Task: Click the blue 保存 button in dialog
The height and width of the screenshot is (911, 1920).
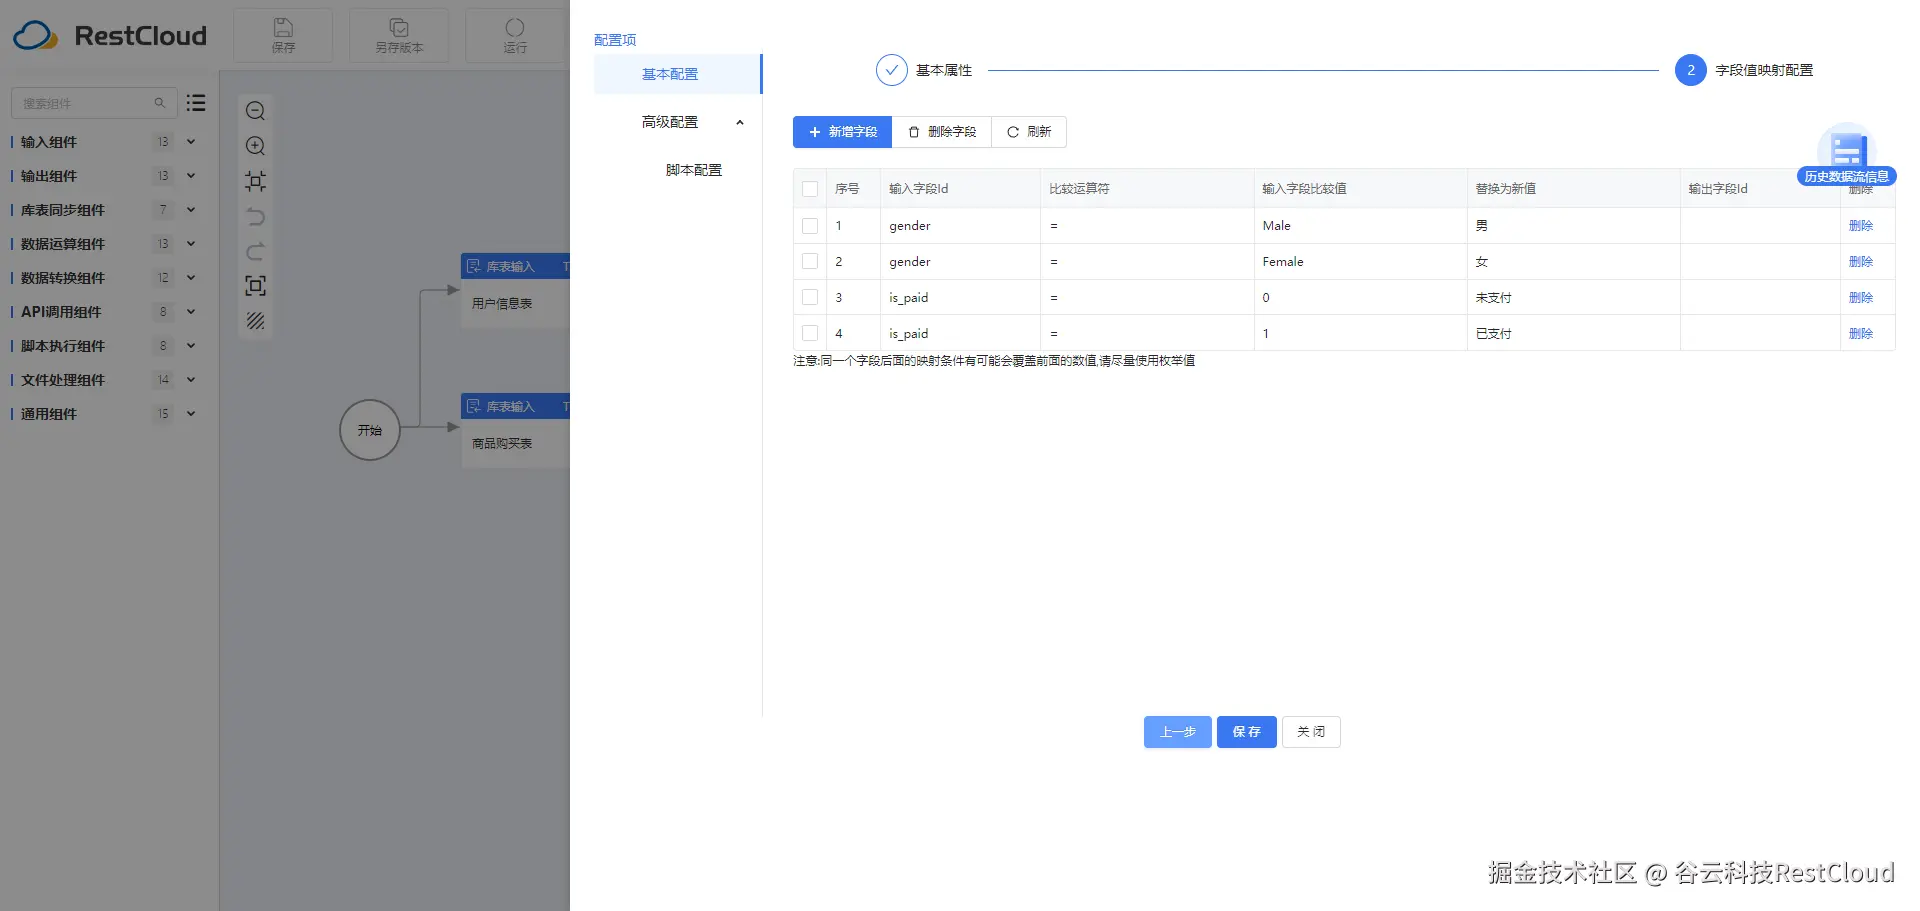Action: pos(1247,732)
